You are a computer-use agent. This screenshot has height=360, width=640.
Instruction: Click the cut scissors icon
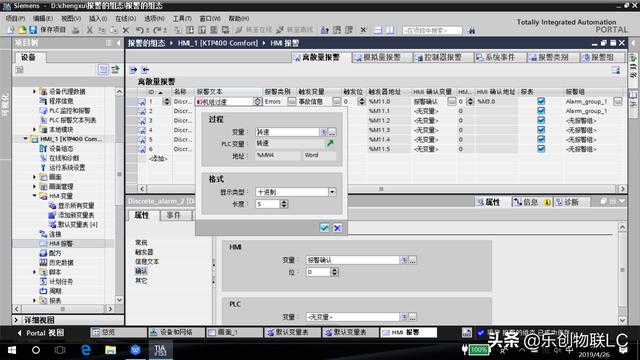coord(89,30)
